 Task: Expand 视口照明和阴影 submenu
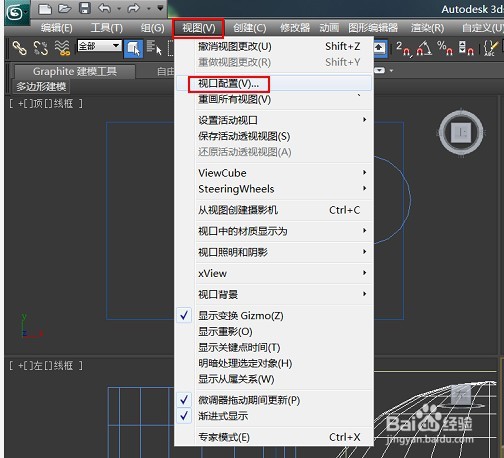click(273, 252)
